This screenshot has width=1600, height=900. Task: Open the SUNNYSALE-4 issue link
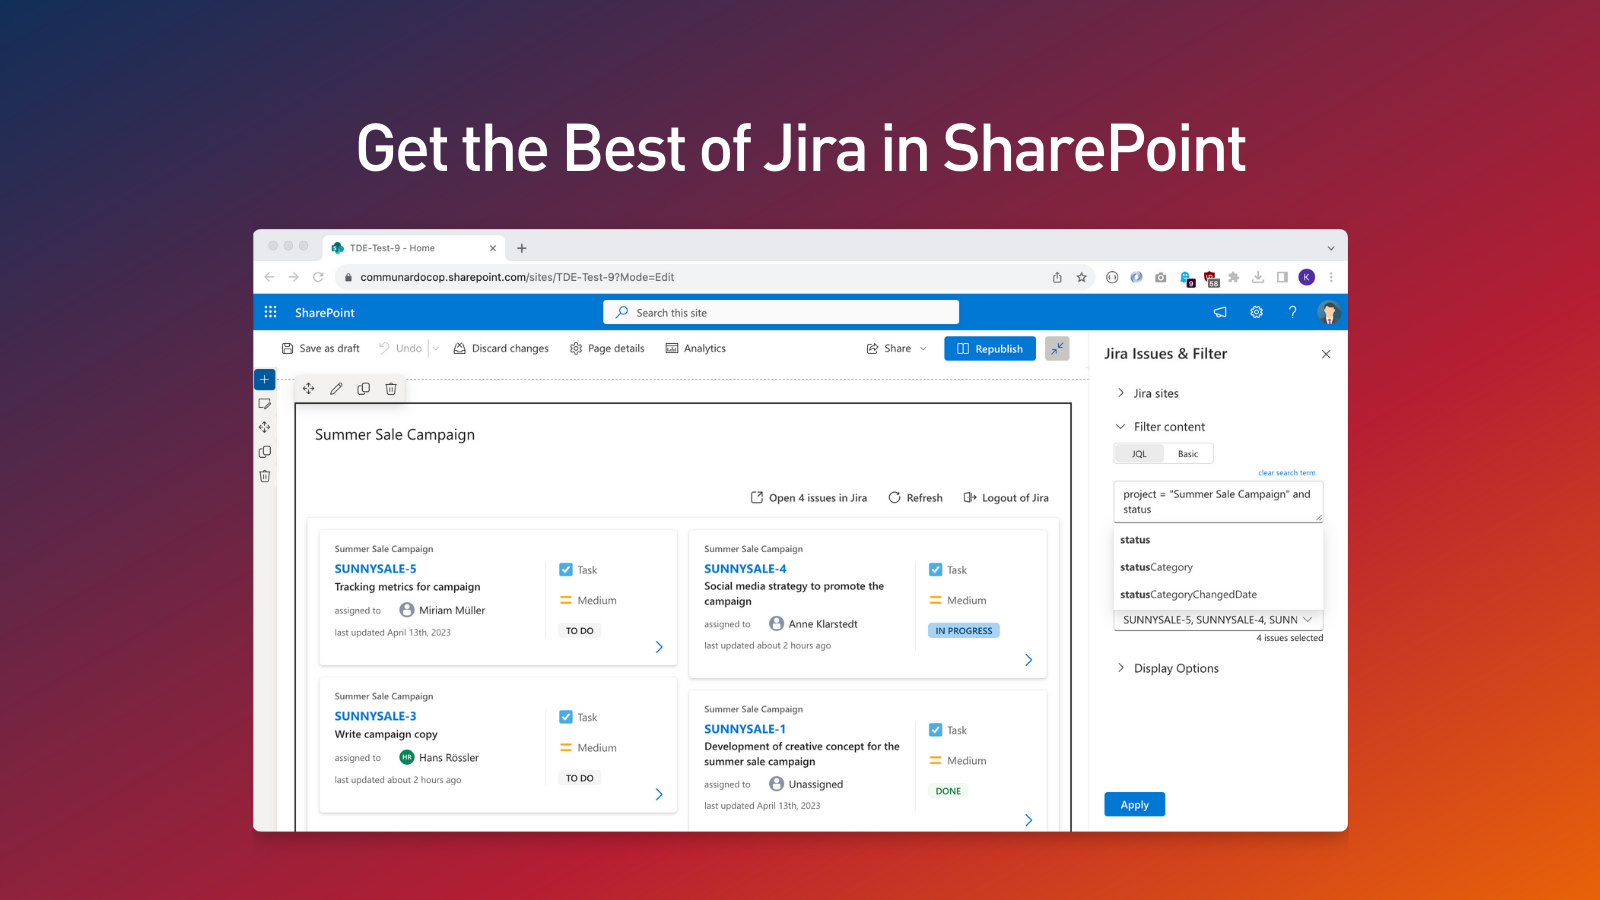(x=745, y=568)
